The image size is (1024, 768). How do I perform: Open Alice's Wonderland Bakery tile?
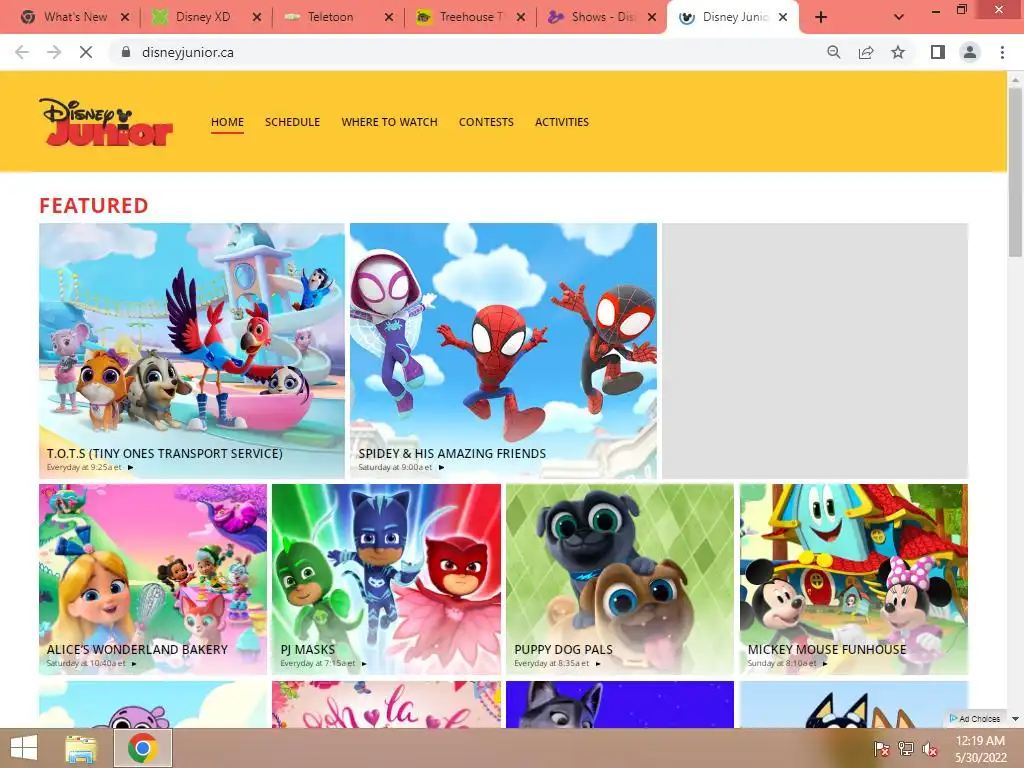[153, 579]
